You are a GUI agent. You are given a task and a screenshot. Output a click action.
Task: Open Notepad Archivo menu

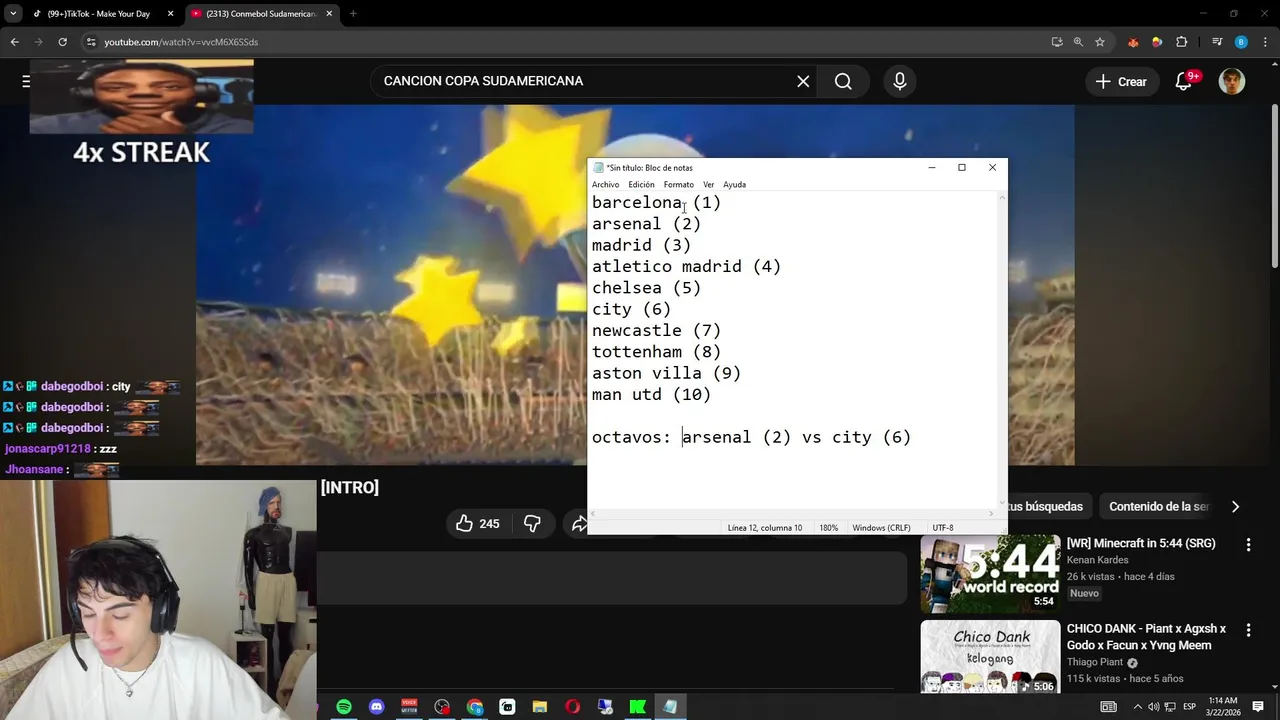(605, 185)
